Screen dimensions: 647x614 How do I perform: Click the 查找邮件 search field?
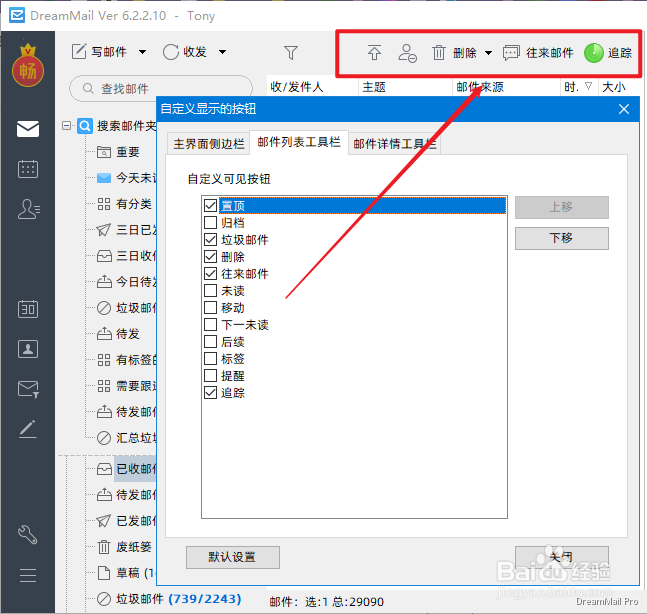click(161, 88)
